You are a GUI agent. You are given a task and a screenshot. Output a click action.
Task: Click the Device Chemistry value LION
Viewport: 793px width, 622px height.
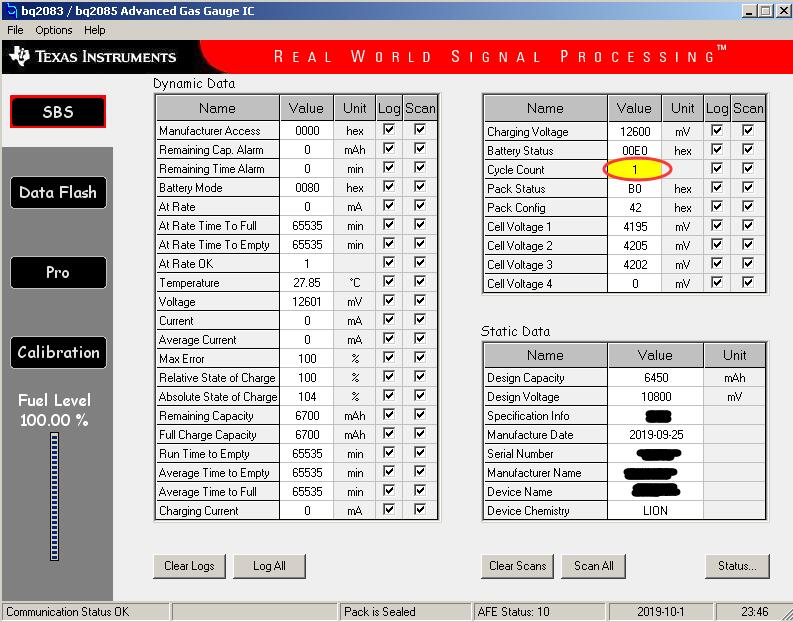pyautogui.click(x=656, y=511)
